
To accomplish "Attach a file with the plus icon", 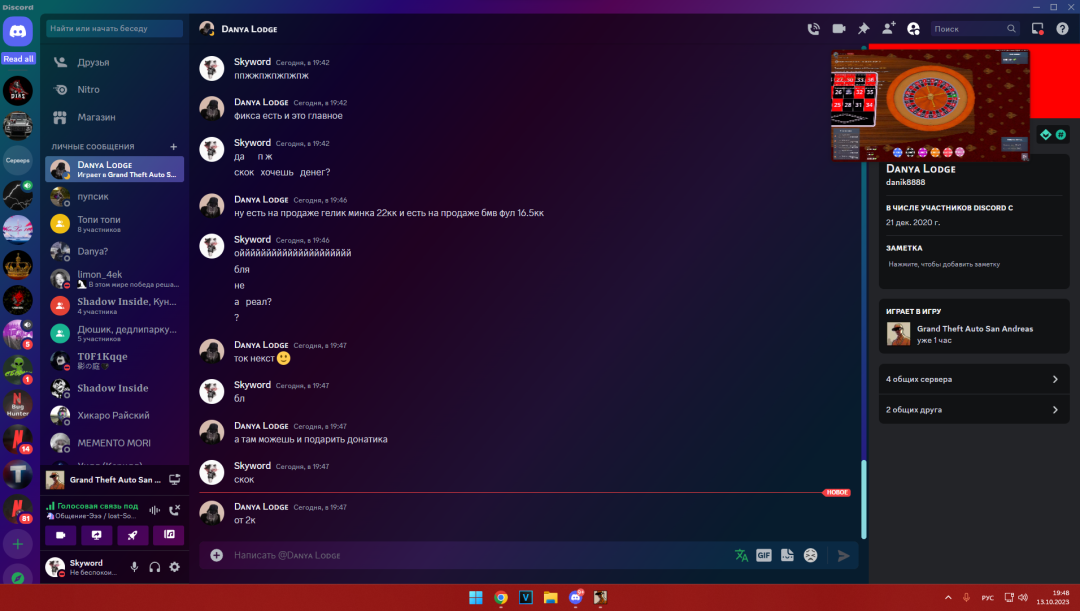I will tap(216, 555).
